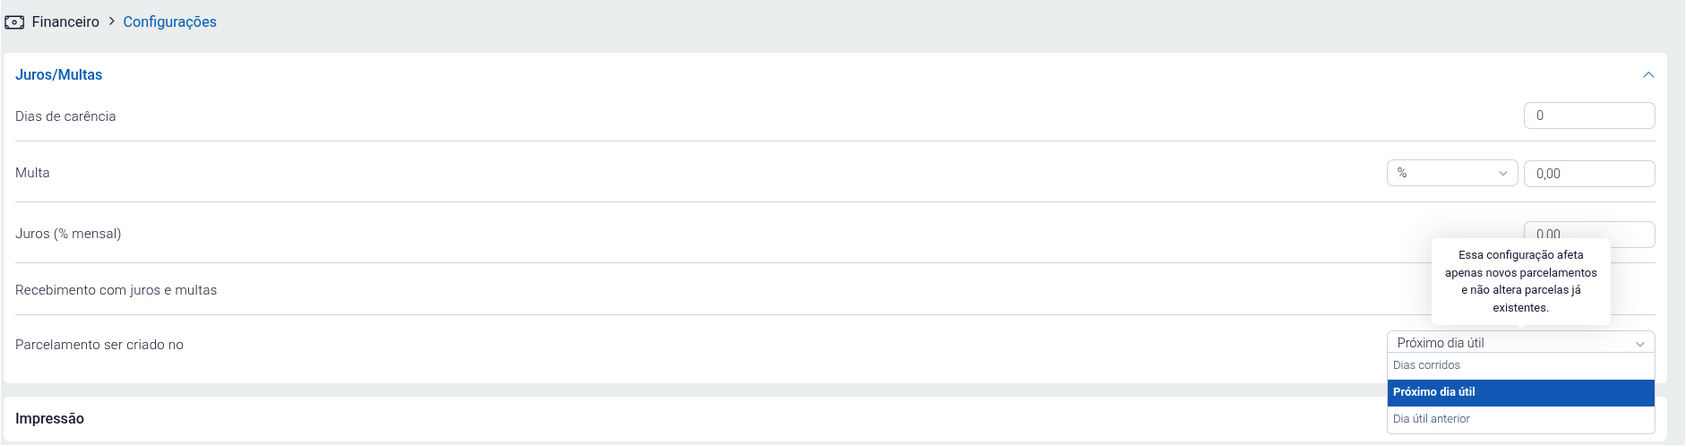1686x447 pixels.
Task: Click the Dias de carência label
Action: pos(65,117)
